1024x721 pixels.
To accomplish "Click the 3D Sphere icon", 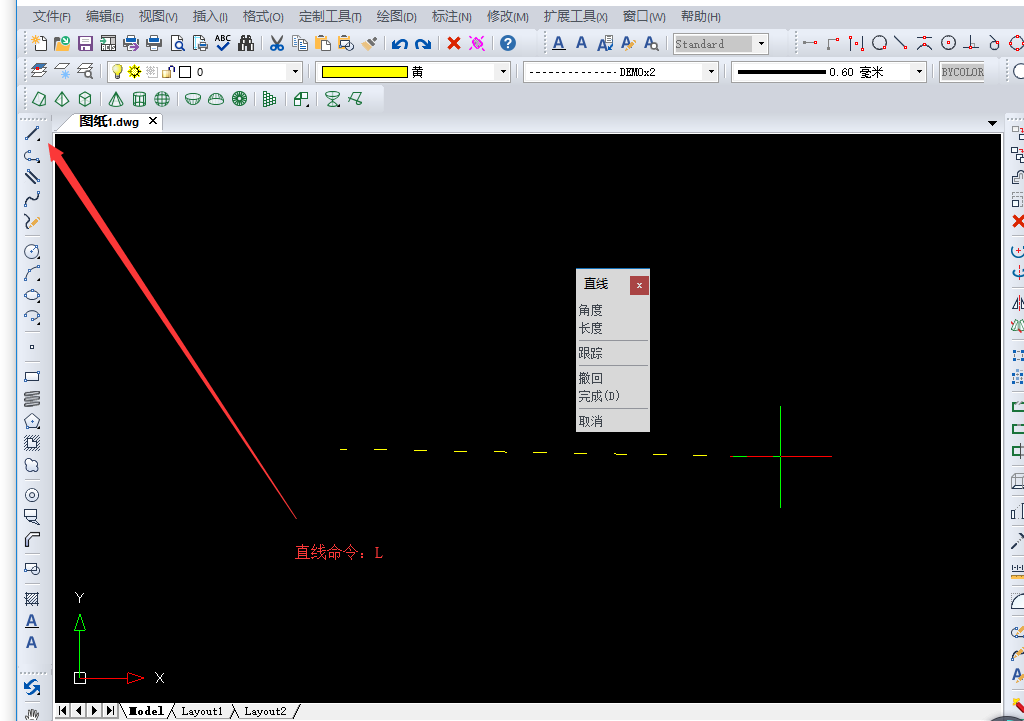I will click(162, 99).
